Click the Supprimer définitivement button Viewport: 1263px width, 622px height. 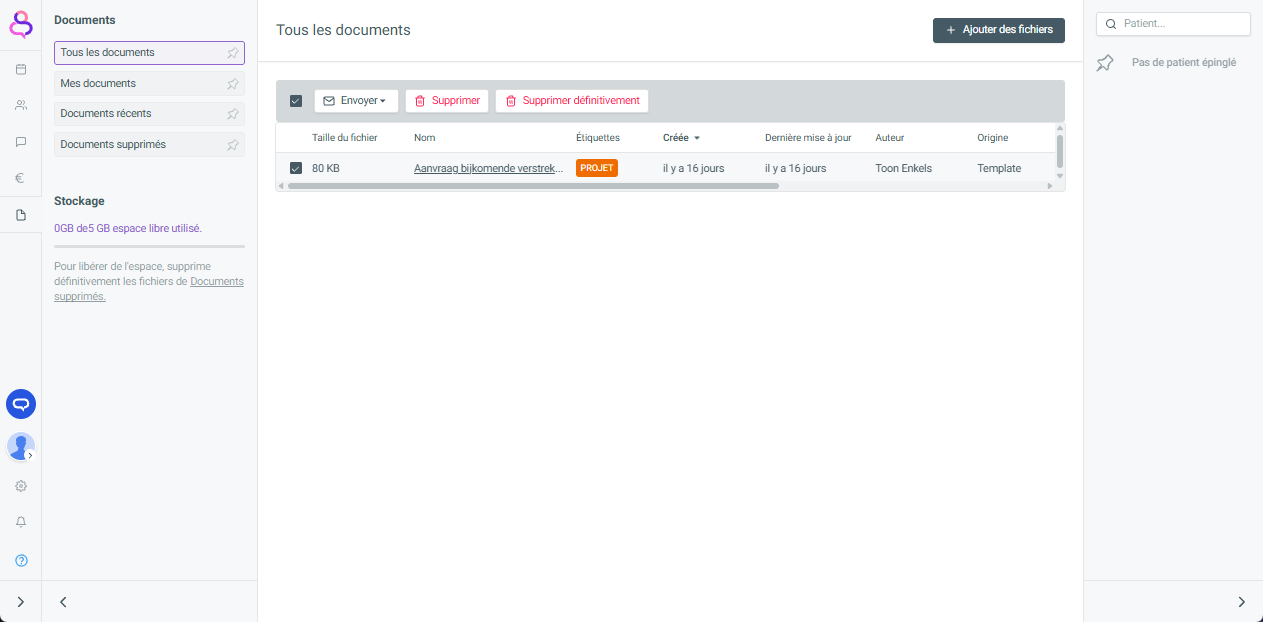pyautogui.click(x=572, y=101)
